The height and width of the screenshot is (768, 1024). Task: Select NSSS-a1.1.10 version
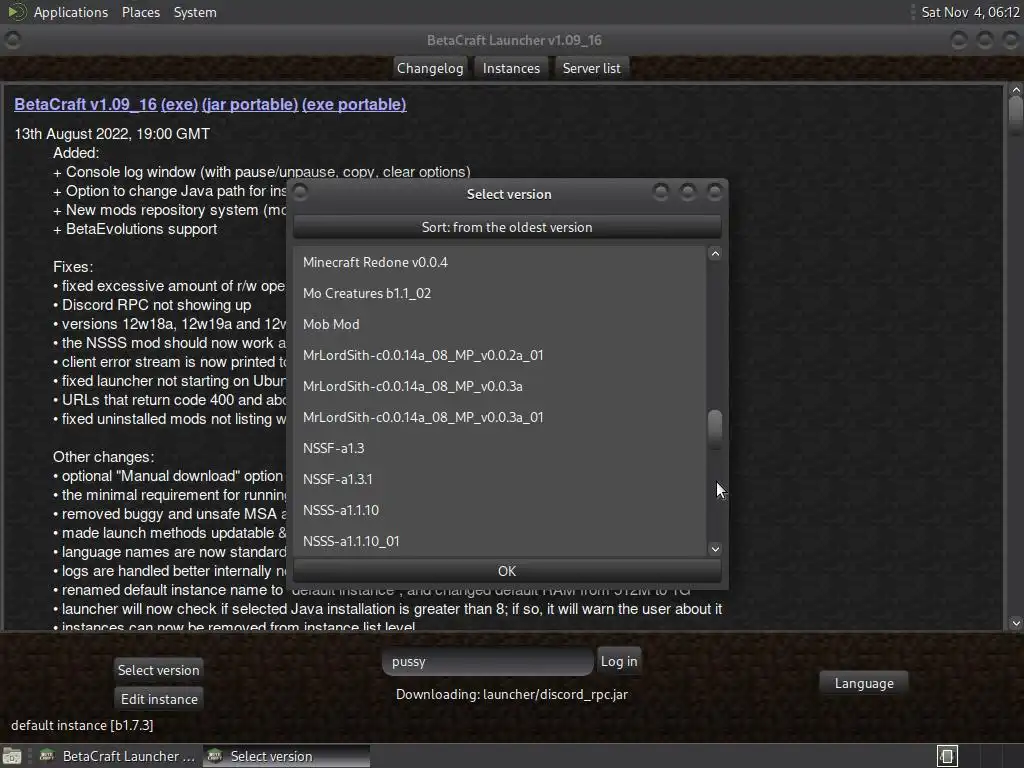pyautogui.click(x=500, y=511)
